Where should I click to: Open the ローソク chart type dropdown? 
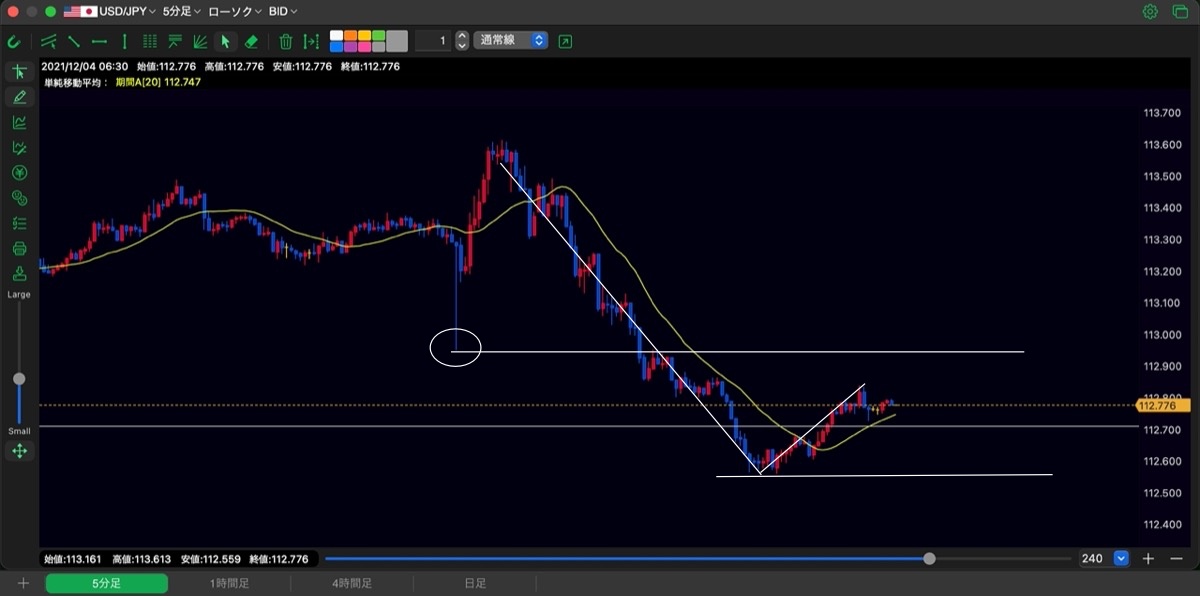click(x=236, y=12)
